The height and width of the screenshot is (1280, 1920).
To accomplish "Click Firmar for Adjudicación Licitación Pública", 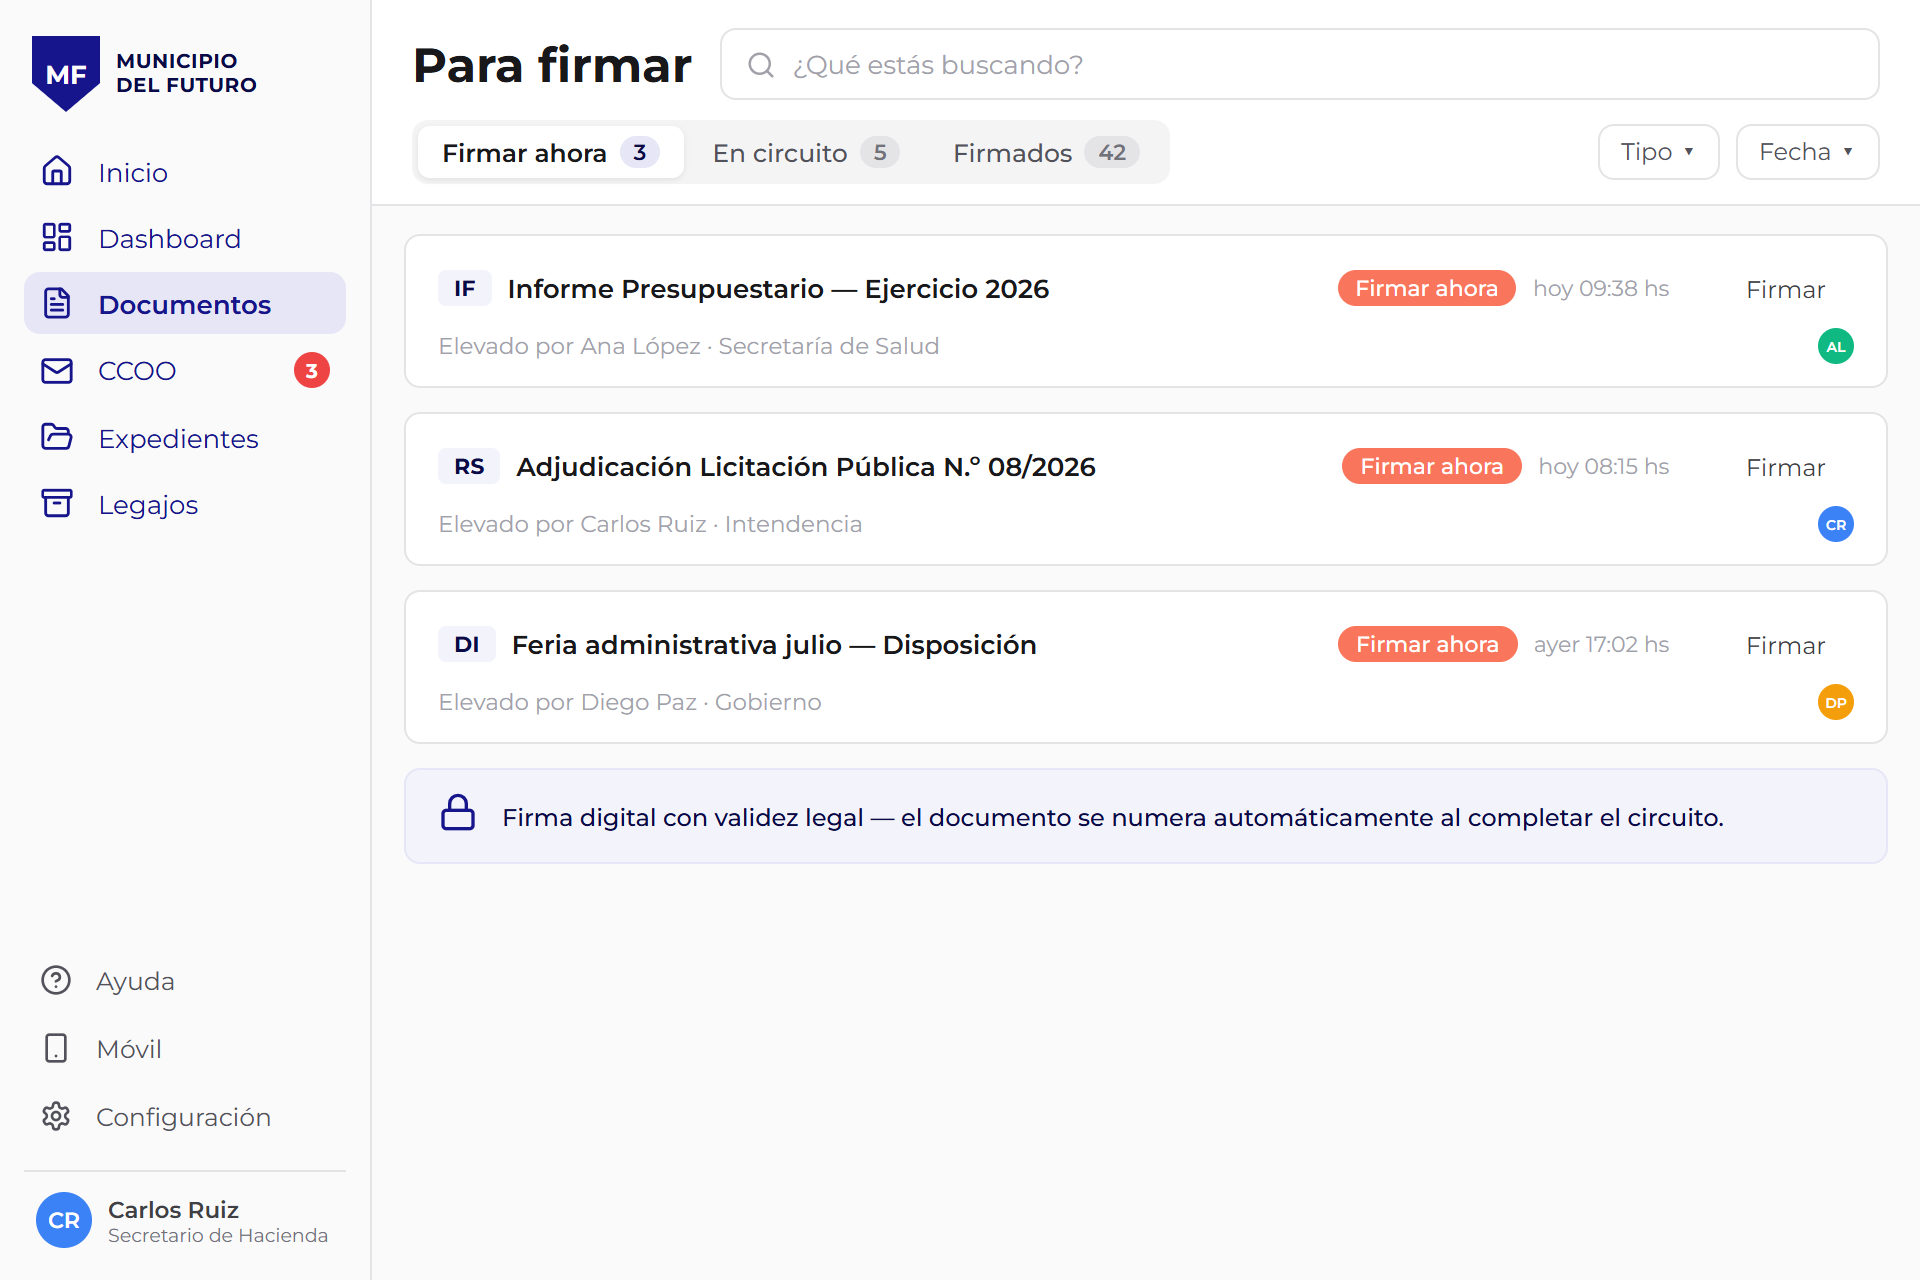I will 1785,467.
